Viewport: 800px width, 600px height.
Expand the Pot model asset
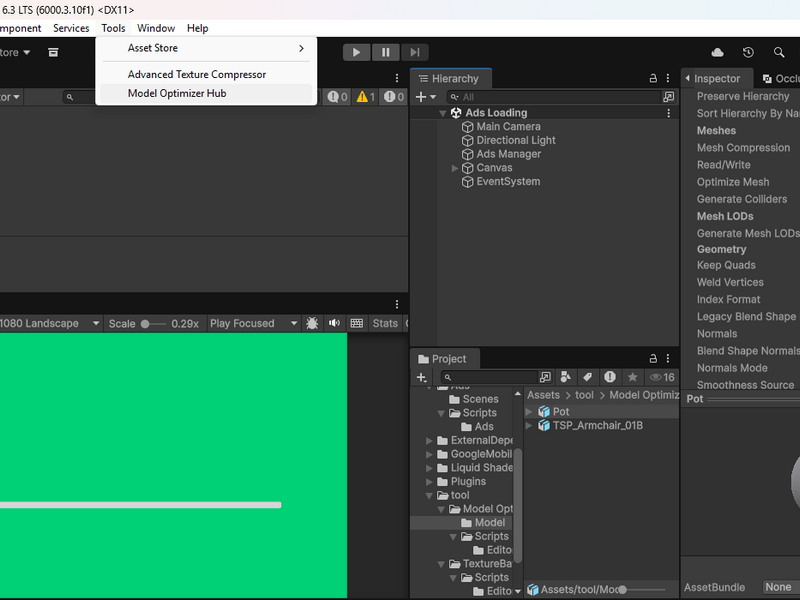click(x=529, y=411)
